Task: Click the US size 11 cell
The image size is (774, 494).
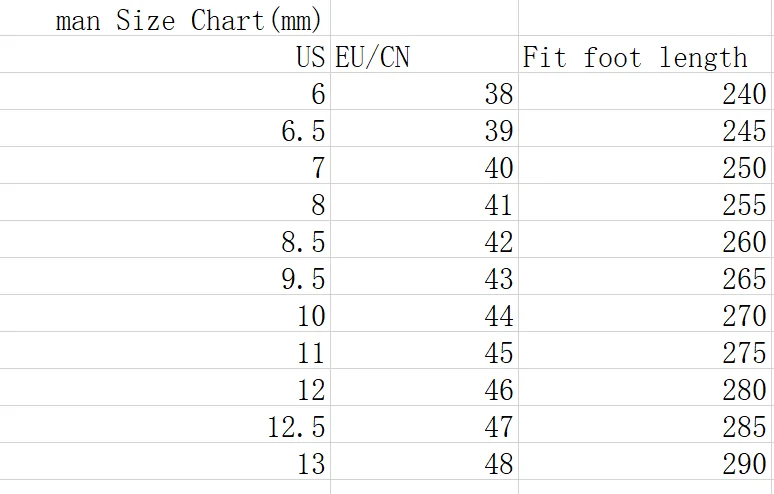Action: click(x=165, y=350)
